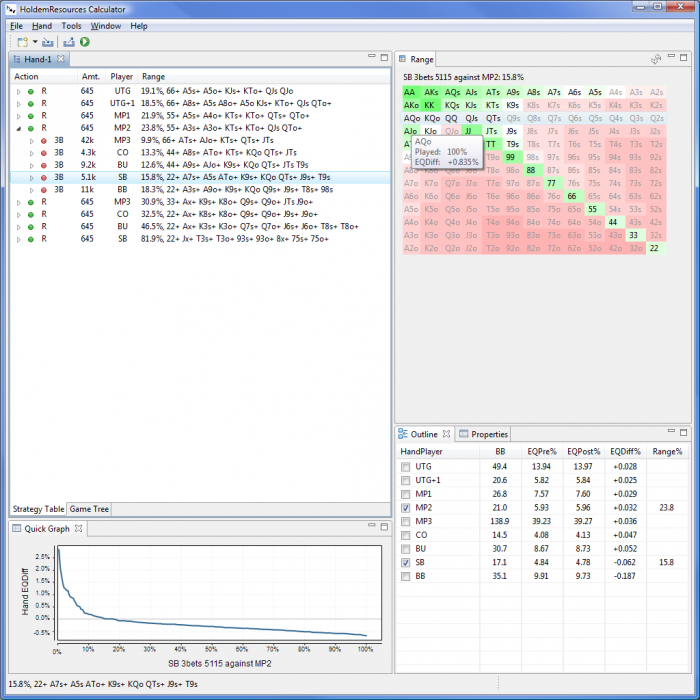The width and height of the screenshot is (700, 700).
Task: Click the sync icon in Range panel
Action: click(655, 59)
